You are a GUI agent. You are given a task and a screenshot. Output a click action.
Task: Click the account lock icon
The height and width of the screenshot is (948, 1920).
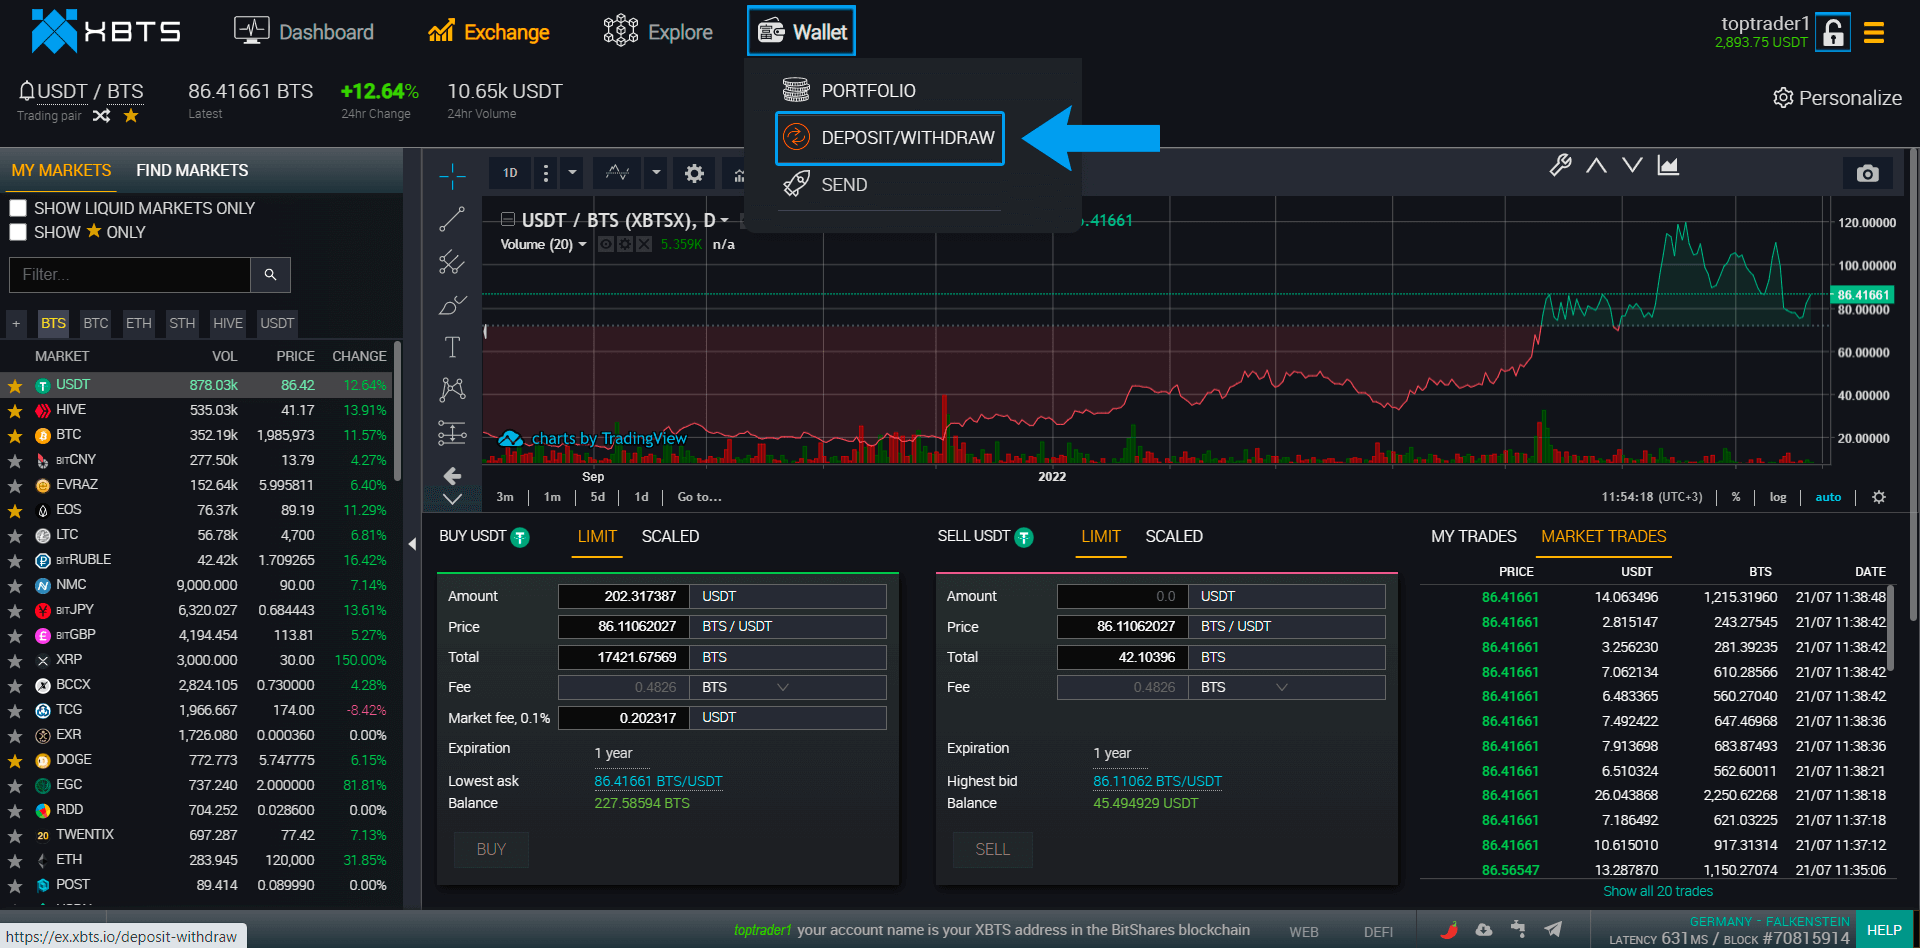point(1832,32)
